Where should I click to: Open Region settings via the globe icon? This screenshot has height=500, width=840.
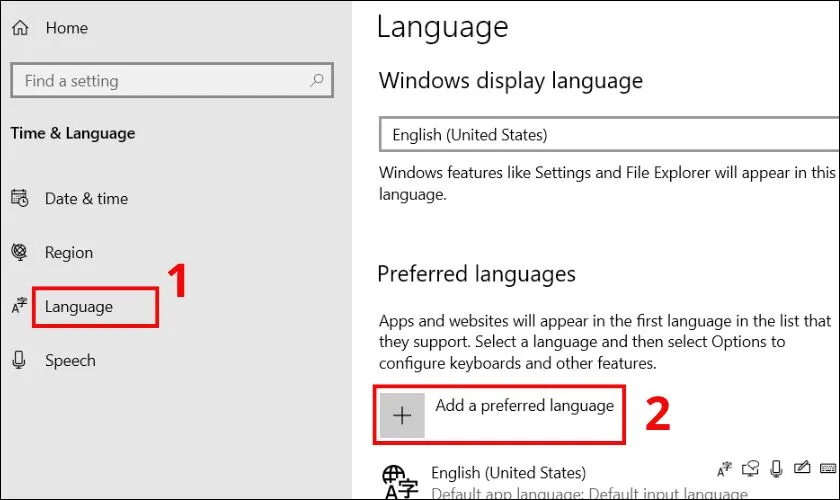click(x=20, y=253)
